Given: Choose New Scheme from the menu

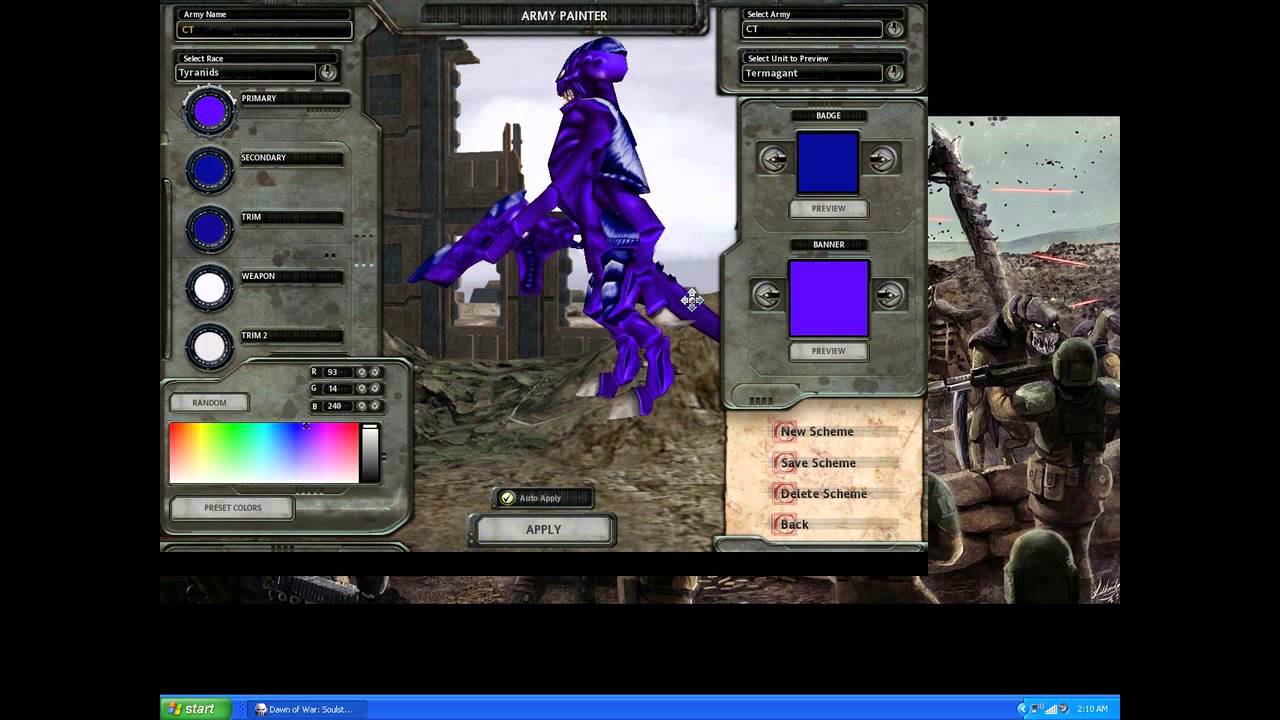Looking at the screenshot, I should 817,432.
